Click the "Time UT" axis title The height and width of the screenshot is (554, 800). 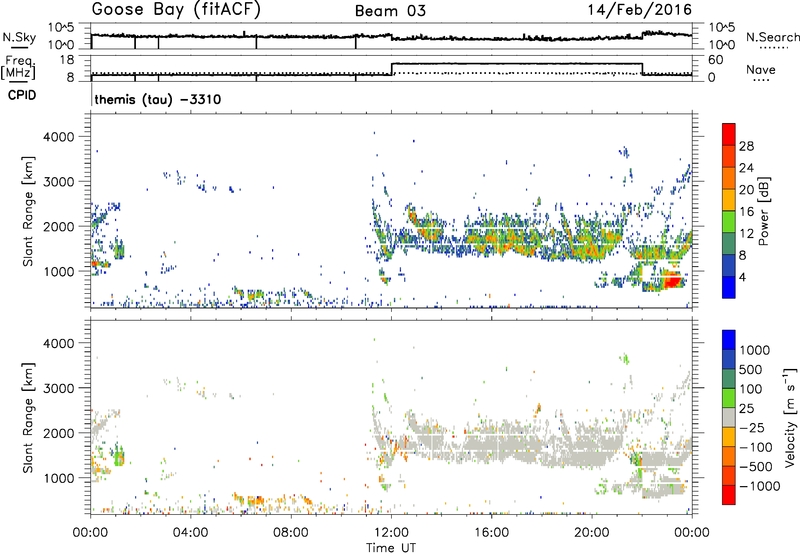click(x=391, y=548)
